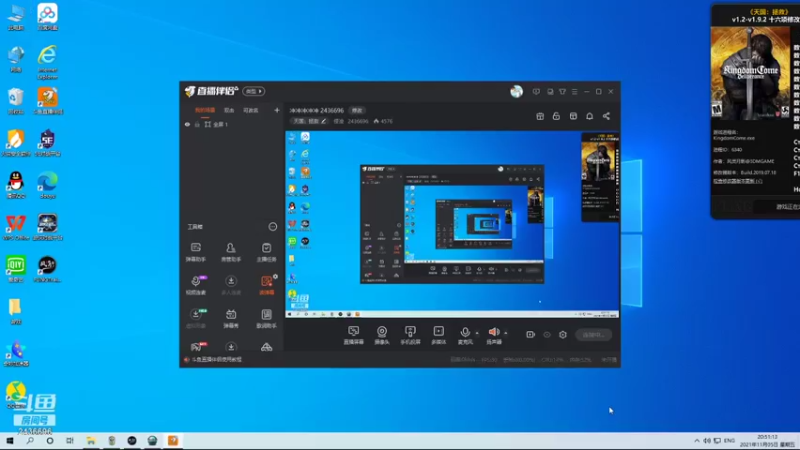Show hidden tray icons chevron
Viewport: 800px width, 450px height.
[x=697, y=441]
